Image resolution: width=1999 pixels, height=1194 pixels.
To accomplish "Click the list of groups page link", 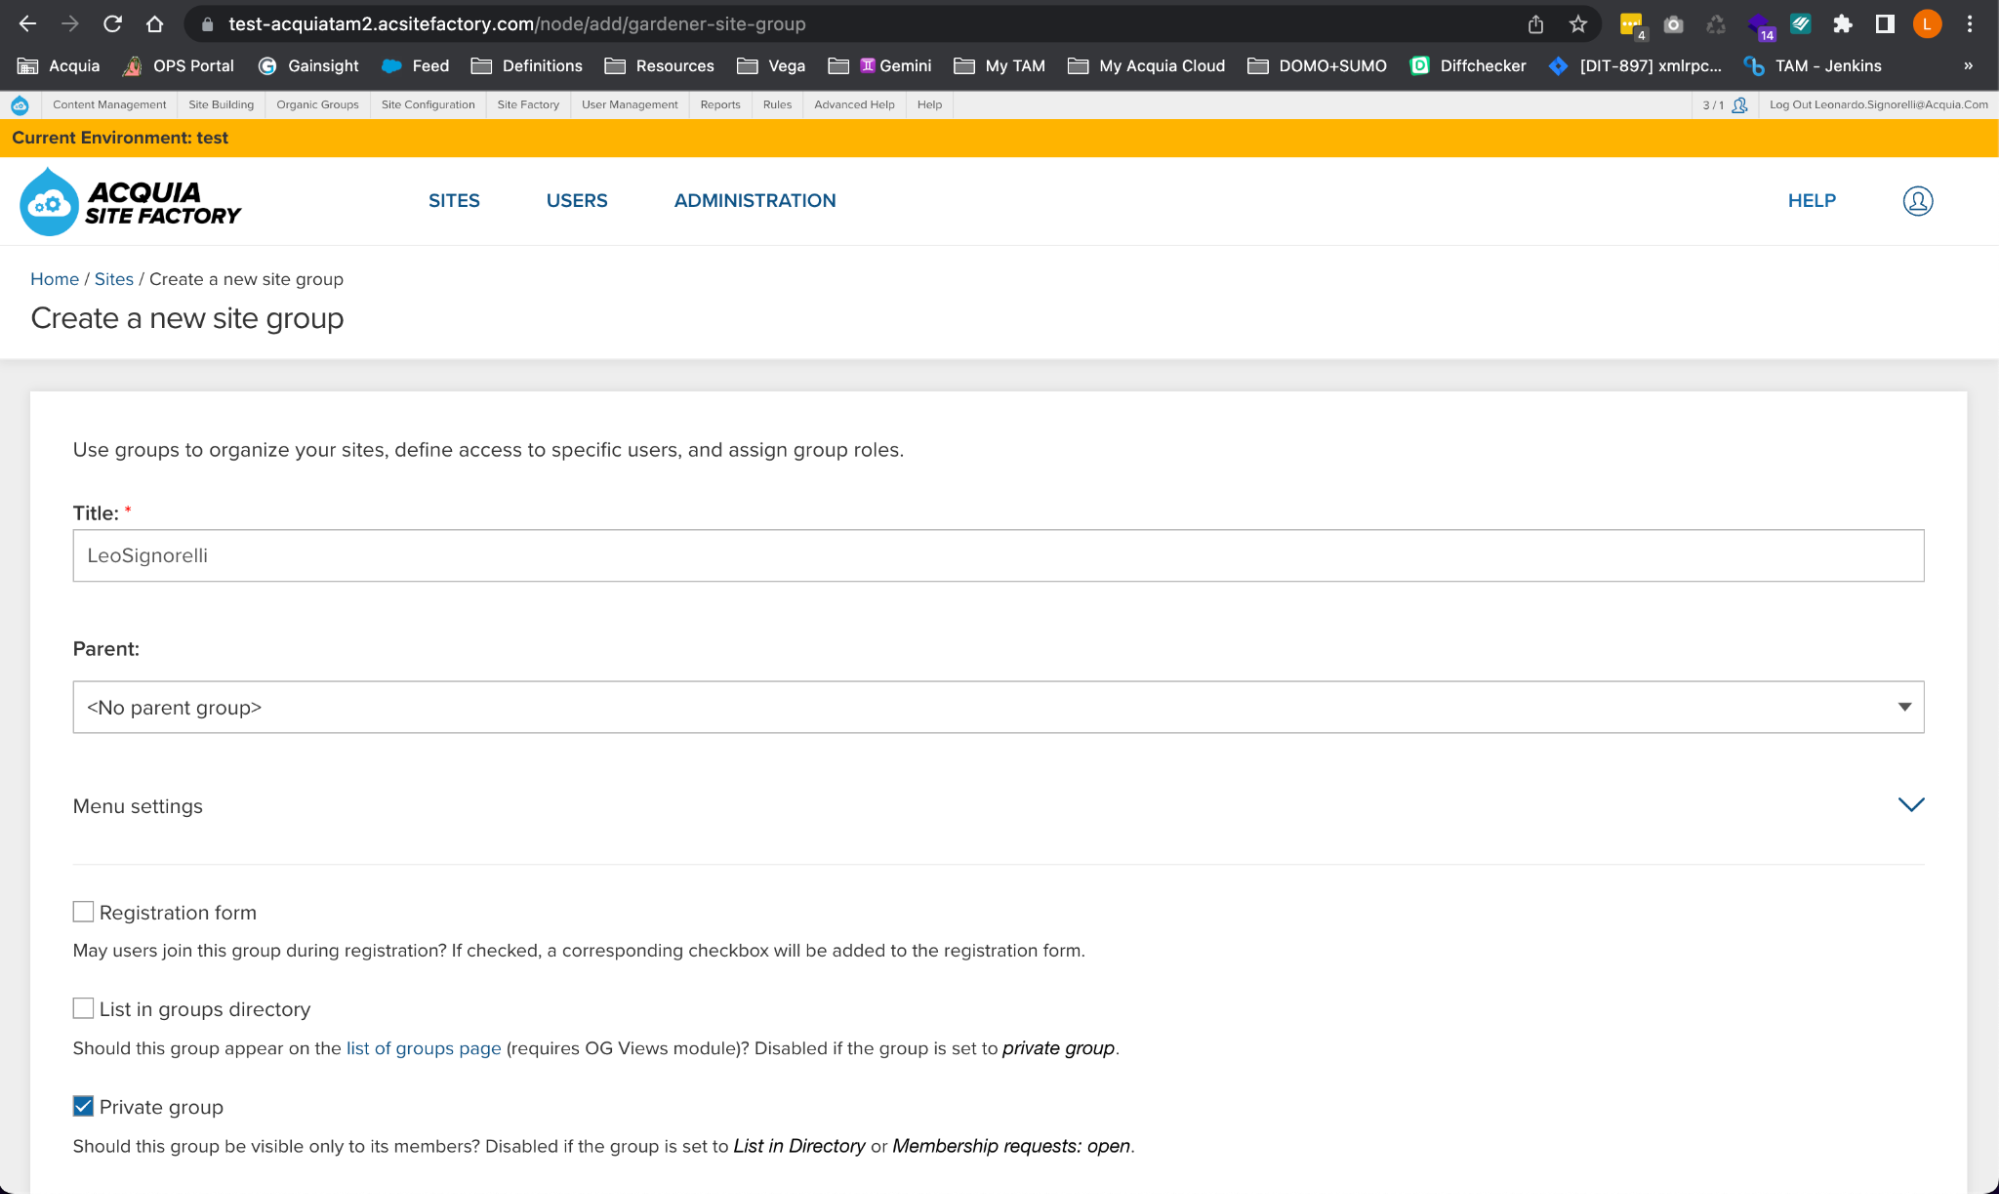I will pyautogui.click(x=423, y=1048).
